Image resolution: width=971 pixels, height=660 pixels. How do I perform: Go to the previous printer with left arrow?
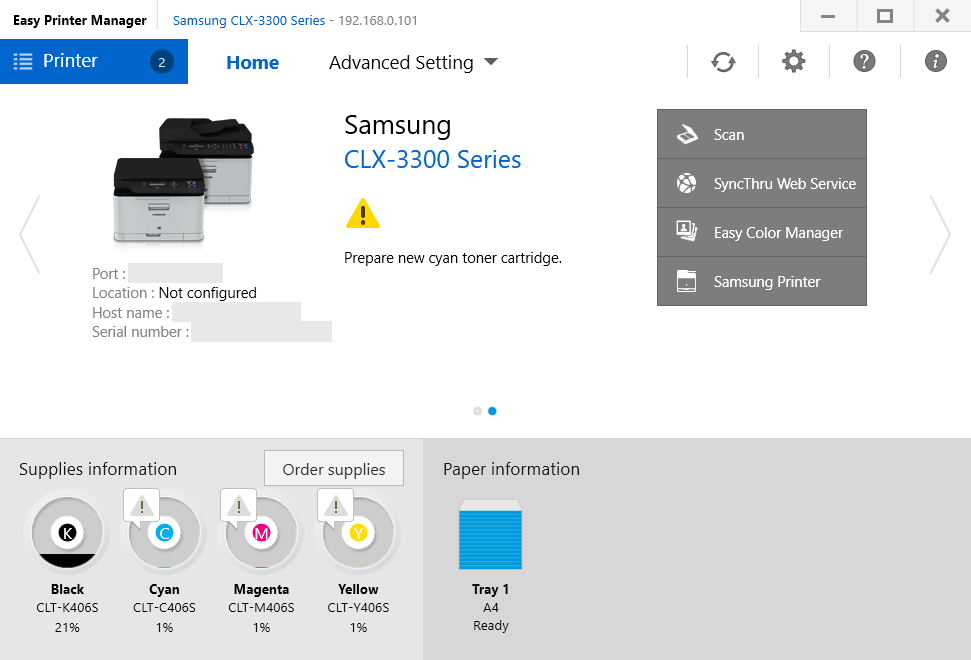coord(30,234)
